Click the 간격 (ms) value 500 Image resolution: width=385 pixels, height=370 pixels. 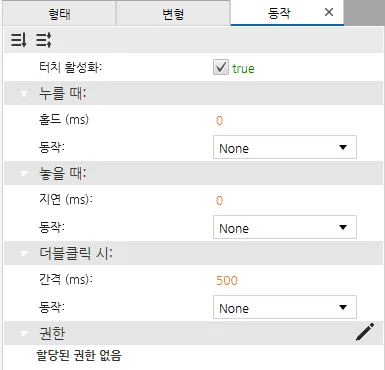pyautogui.click(x=227, y=281)
